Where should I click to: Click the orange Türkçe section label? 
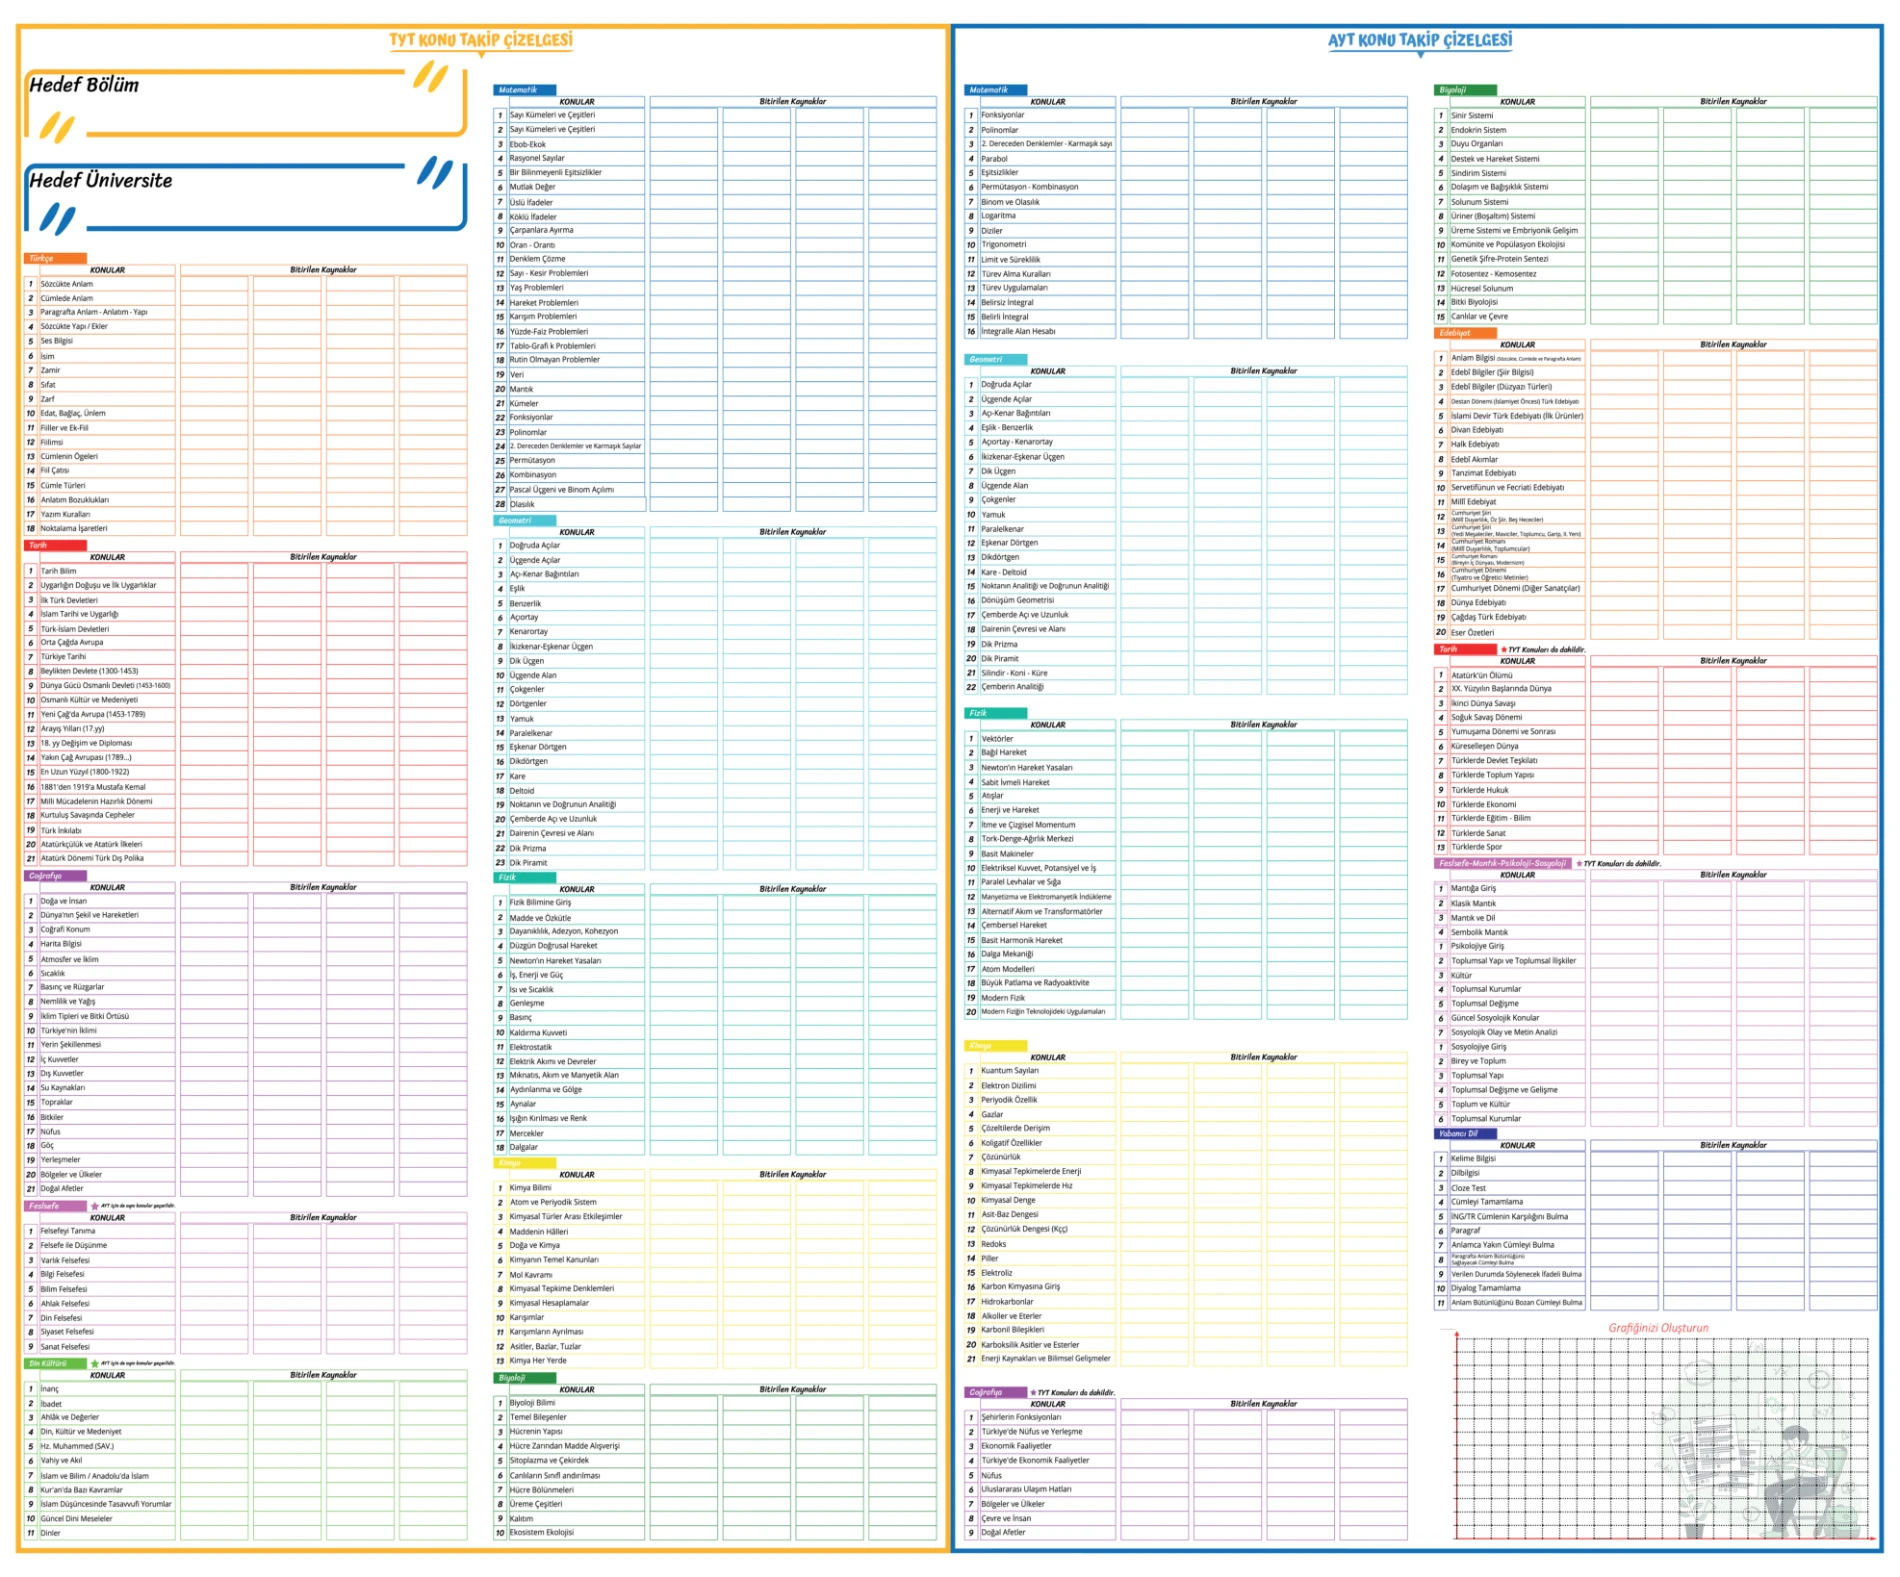[55, 258]
